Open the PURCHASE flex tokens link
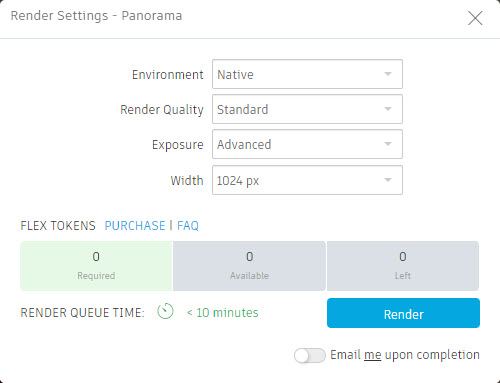500x383 pixels. click(x=135, y=226)
